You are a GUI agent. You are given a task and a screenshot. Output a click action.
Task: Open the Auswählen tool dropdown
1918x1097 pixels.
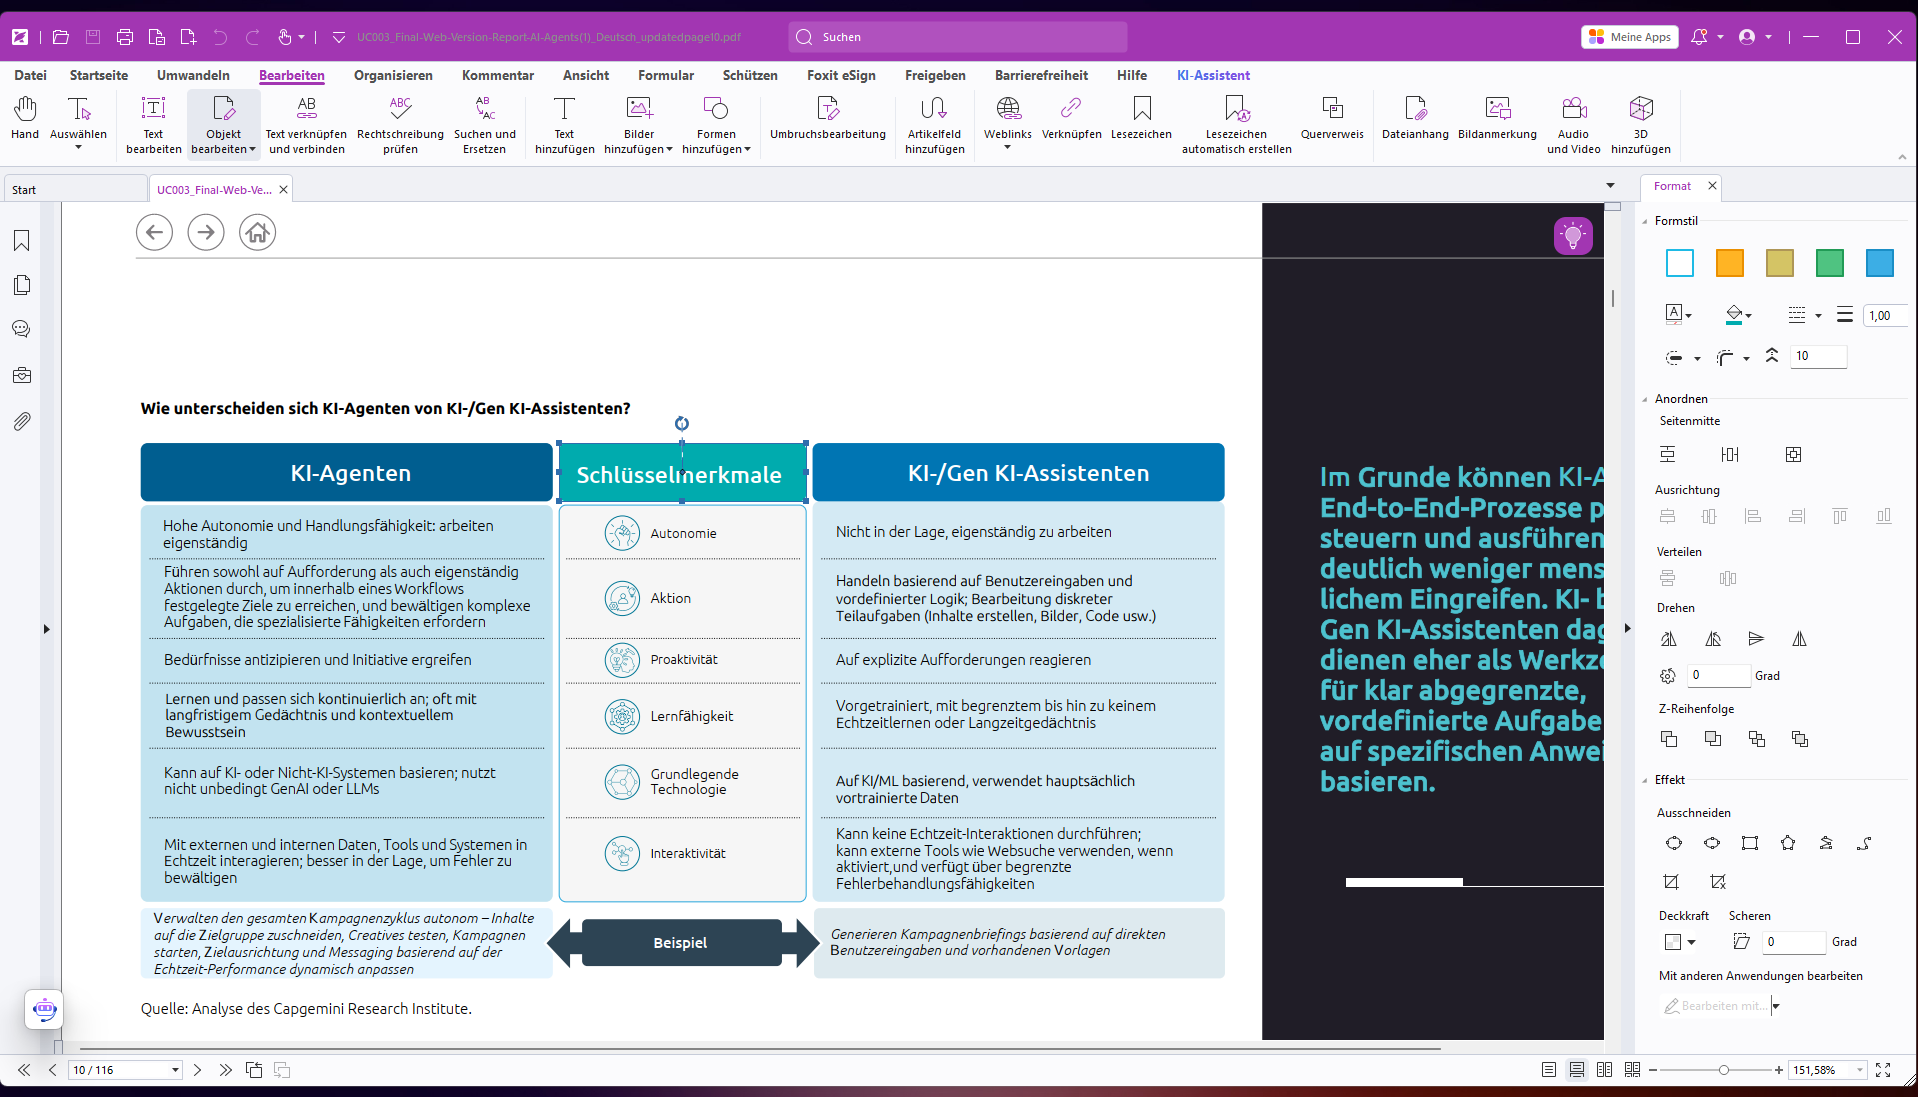[x=78, y=148]
